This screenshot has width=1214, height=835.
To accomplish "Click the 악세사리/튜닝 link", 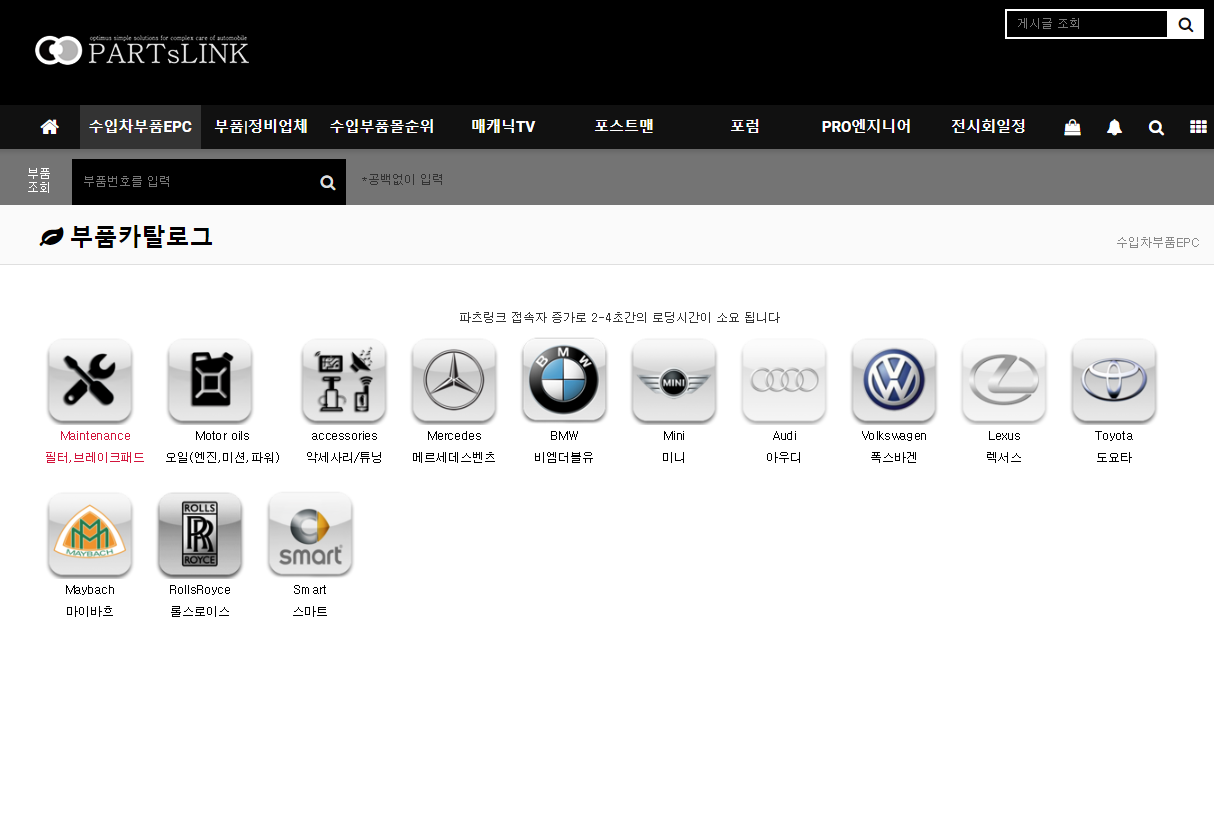I will point(344,457).
